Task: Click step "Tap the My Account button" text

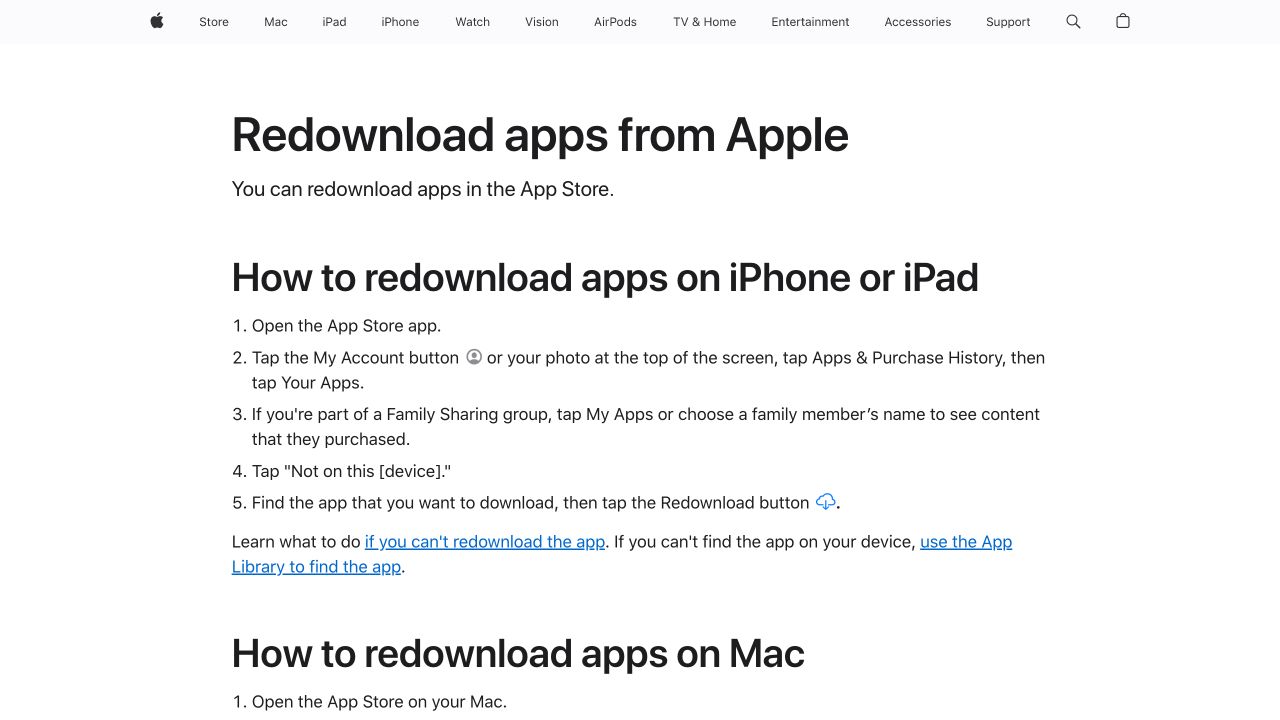Action: [x=355, y=358]
